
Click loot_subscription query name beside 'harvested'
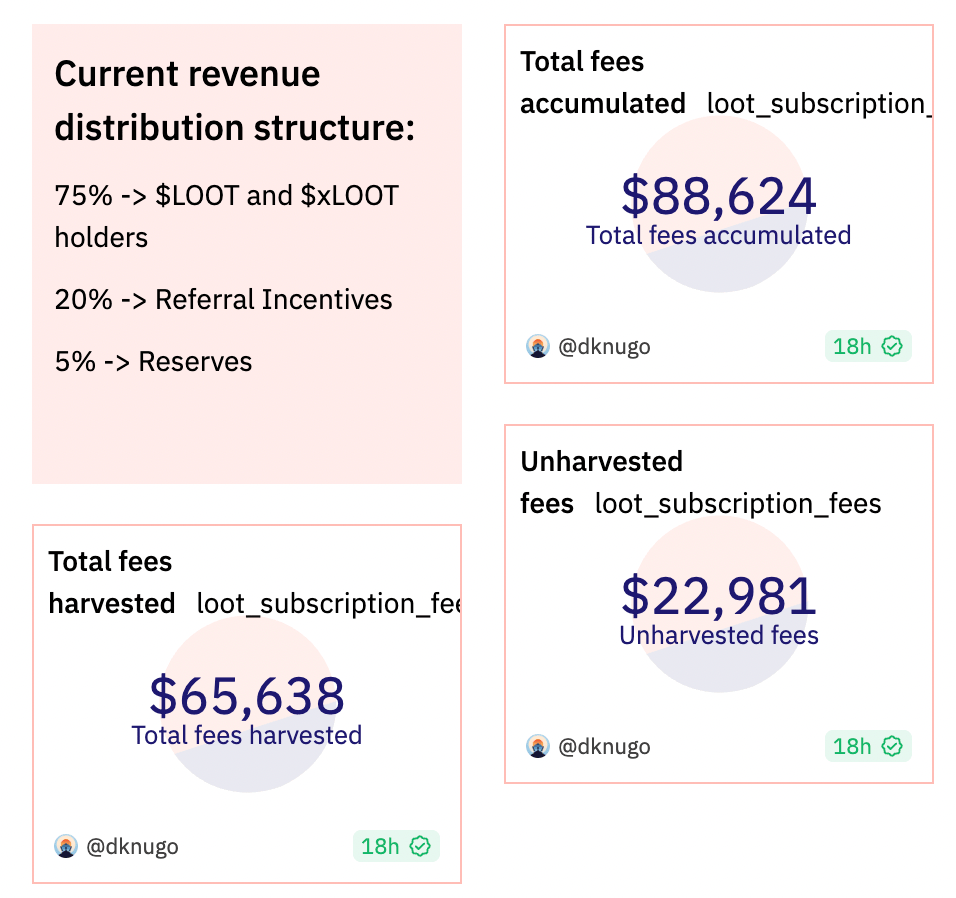pos(327,604)
